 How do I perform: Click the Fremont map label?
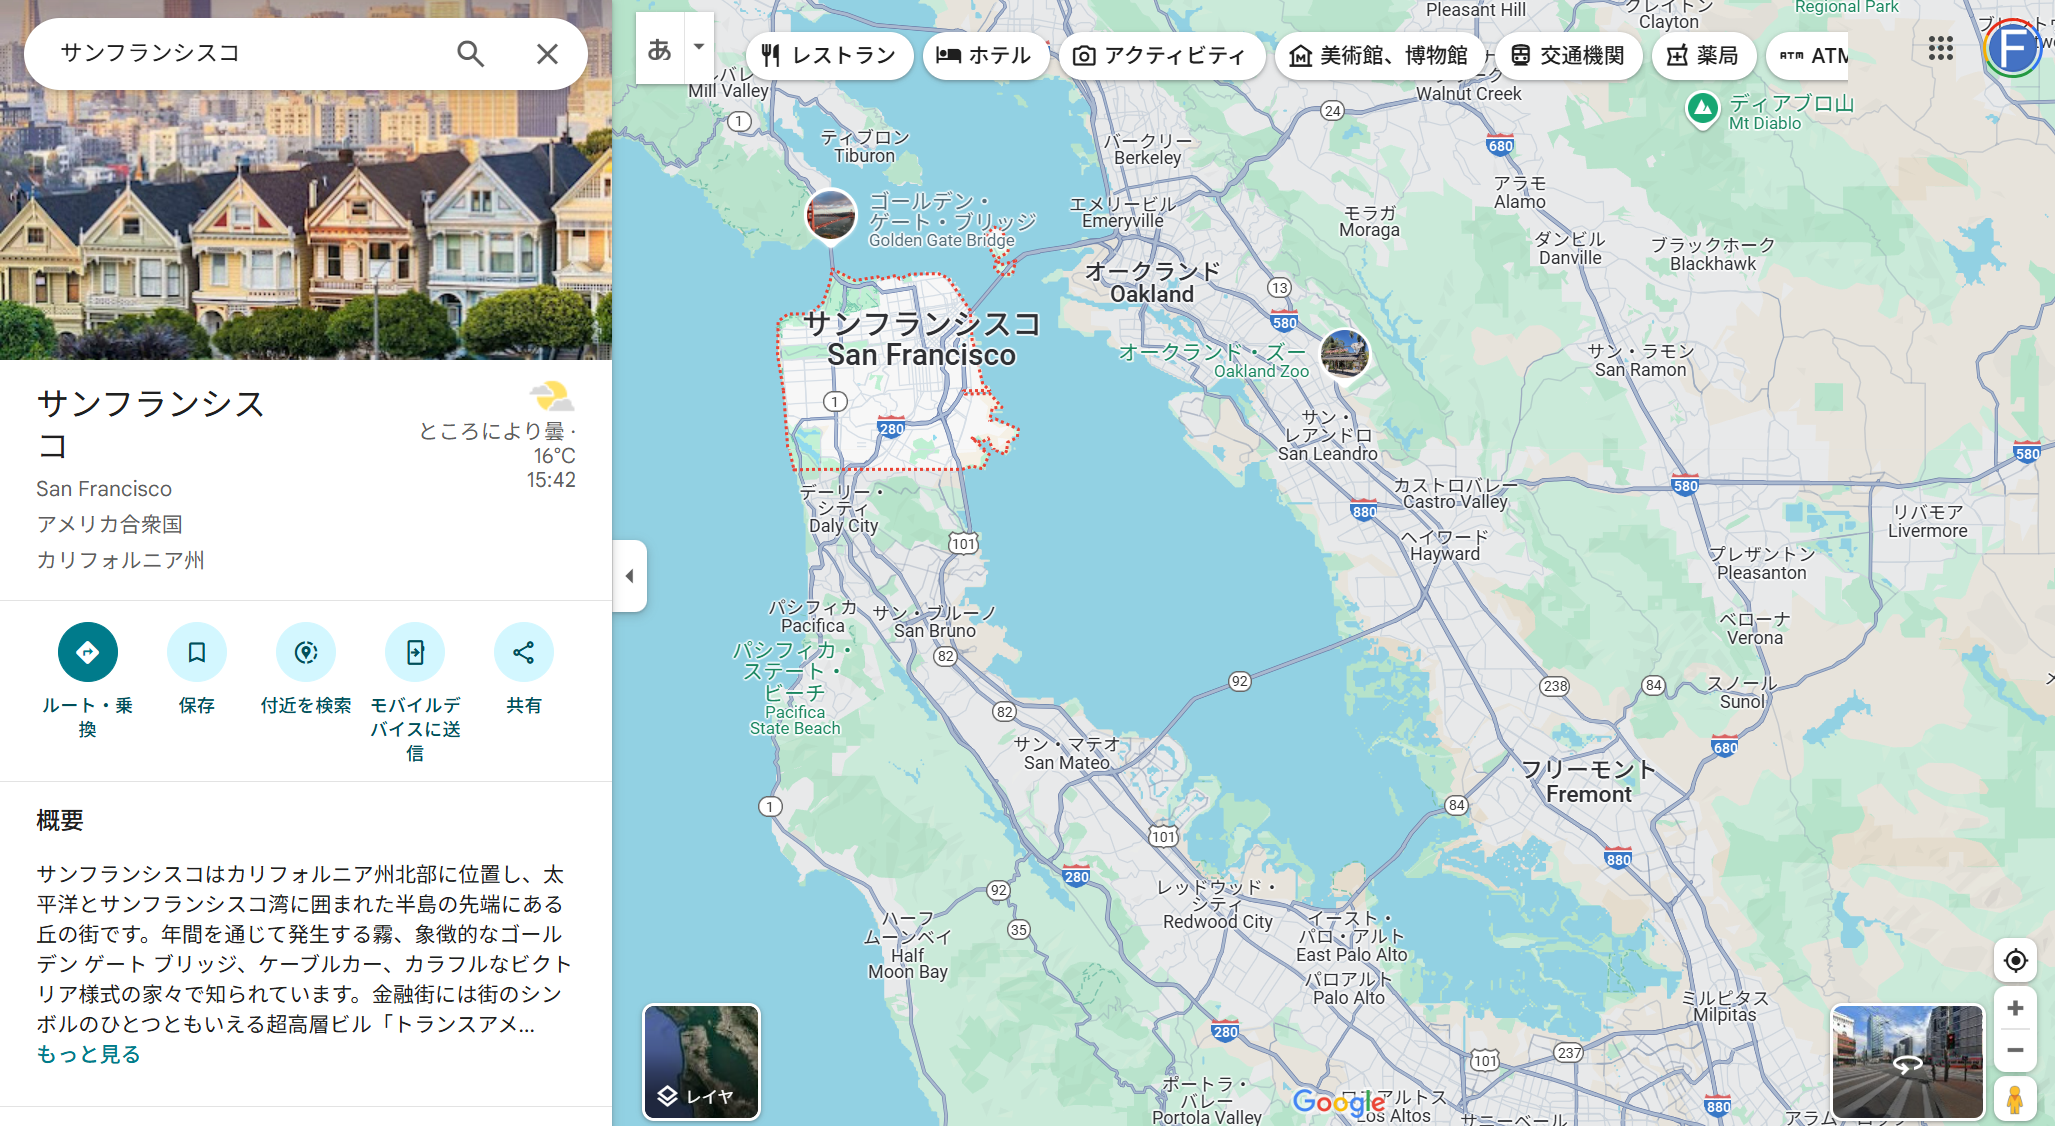pyautogui.click(x=1589, y=782)
